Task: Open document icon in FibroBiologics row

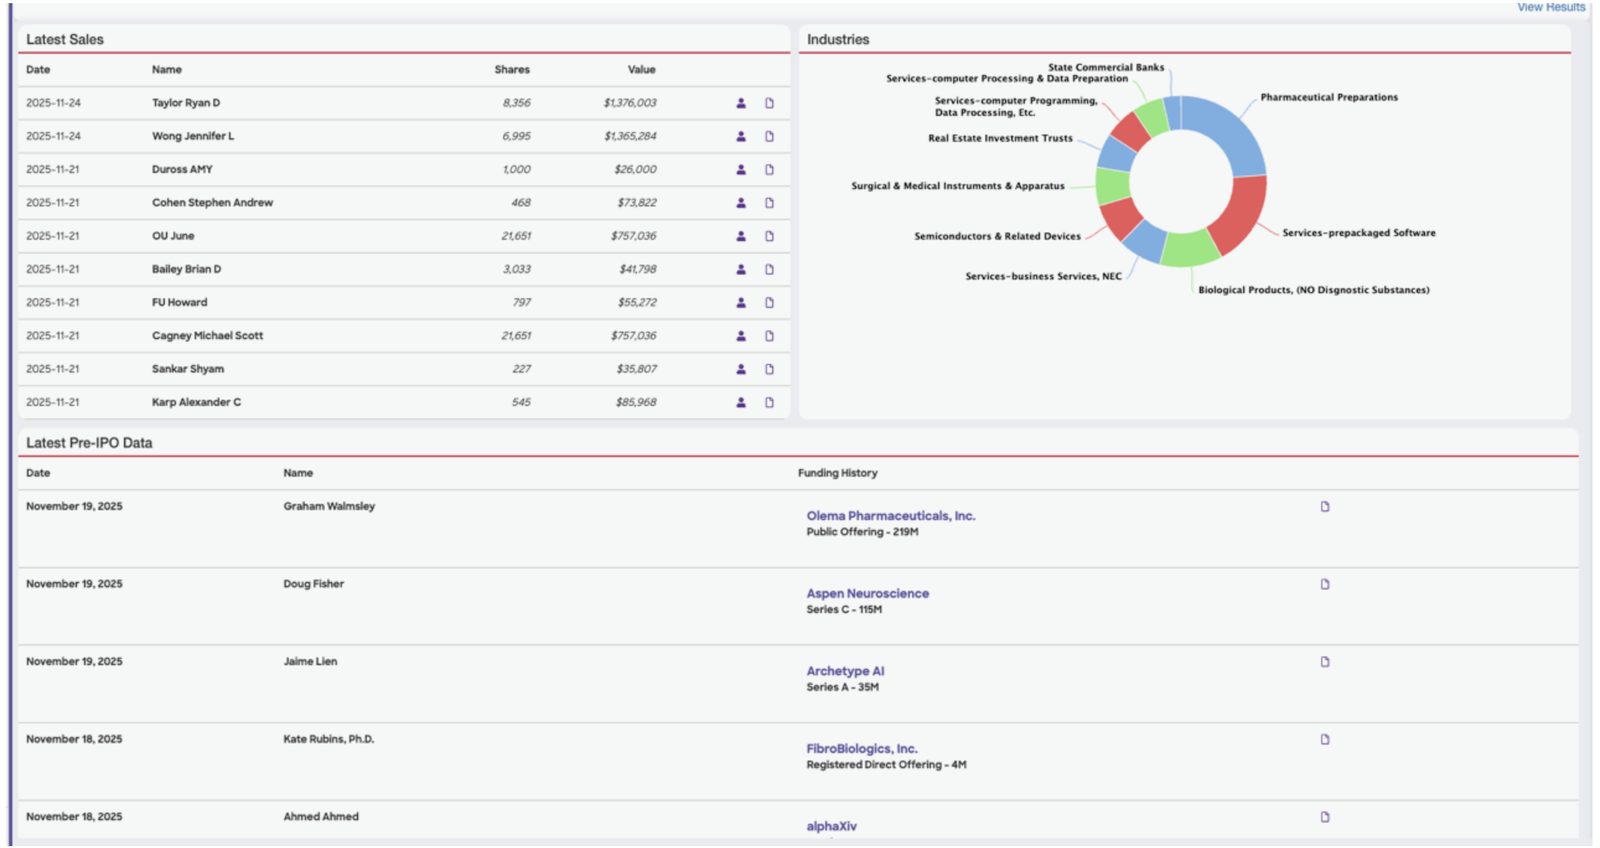Action: [x=1325, y=739]
